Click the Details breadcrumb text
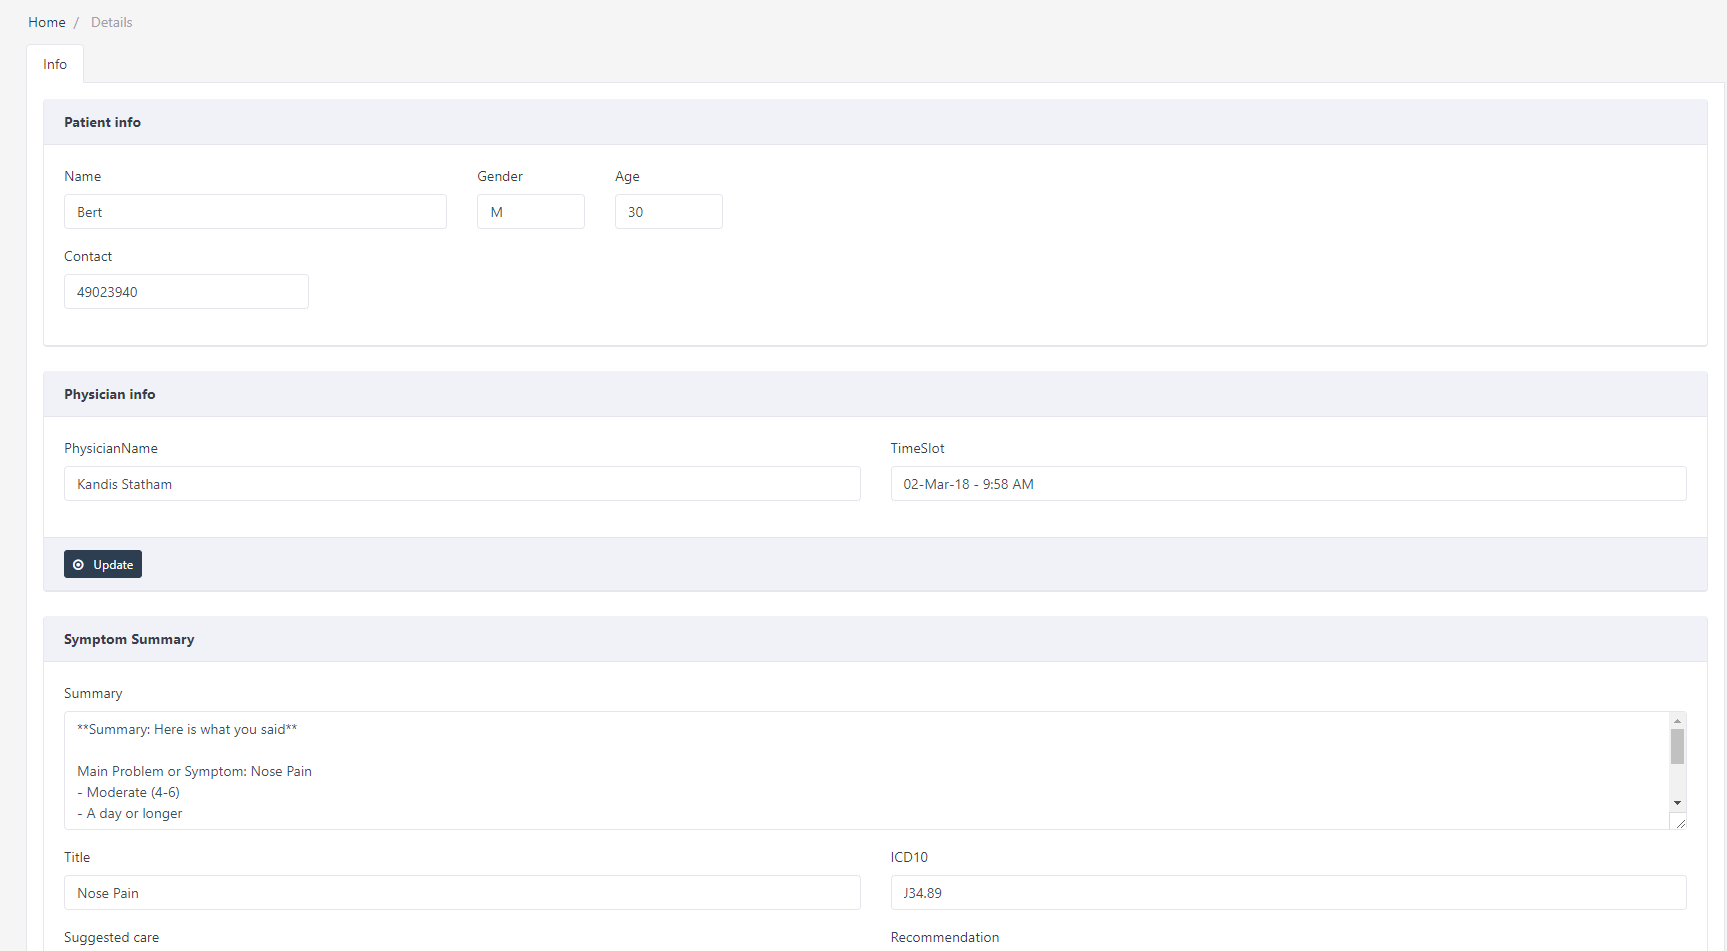The height and width of the screenshot is (951, 1727). click(111, 22)
